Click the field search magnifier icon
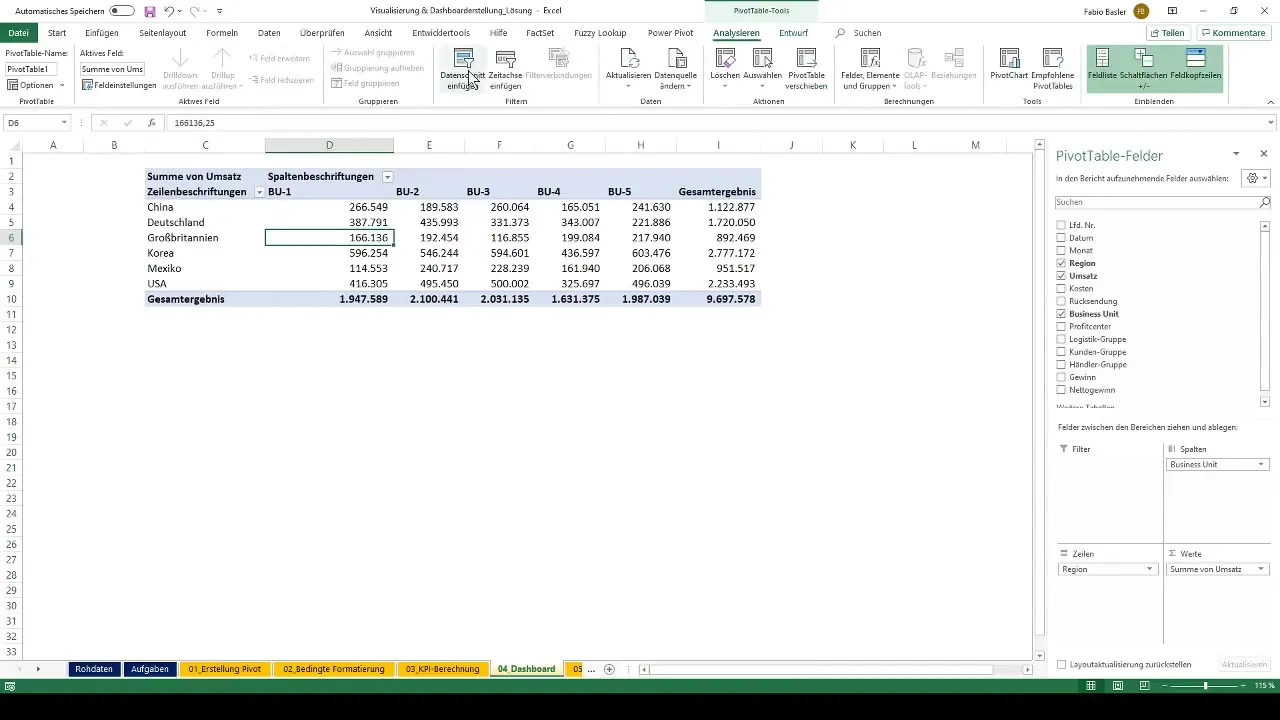The image size is (1280, 720). [1265, 202]
